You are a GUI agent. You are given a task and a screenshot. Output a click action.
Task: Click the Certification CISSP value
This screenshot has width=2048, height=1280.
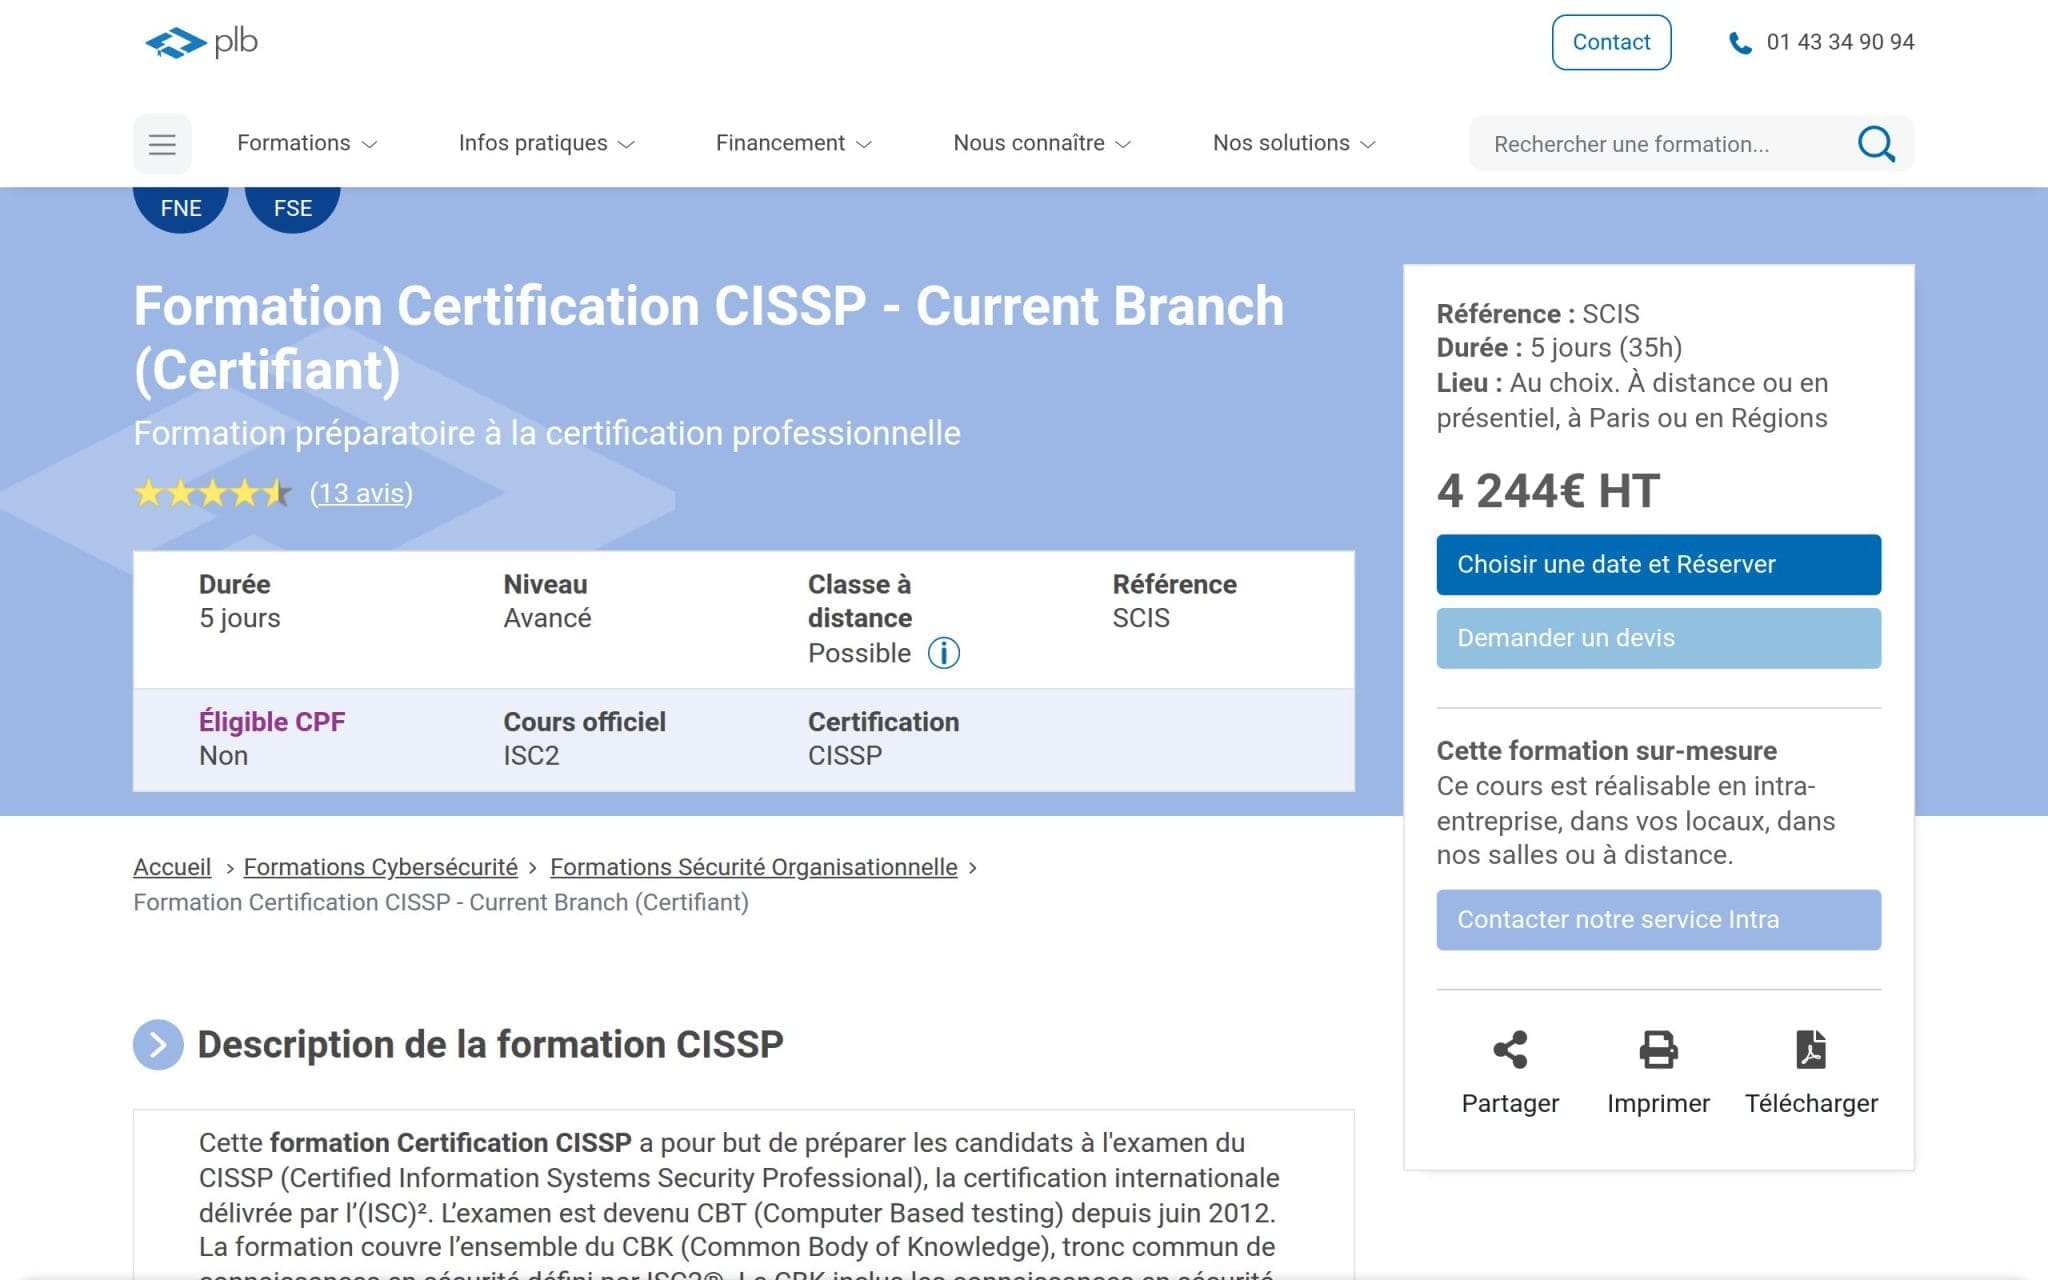pos(845,756)
